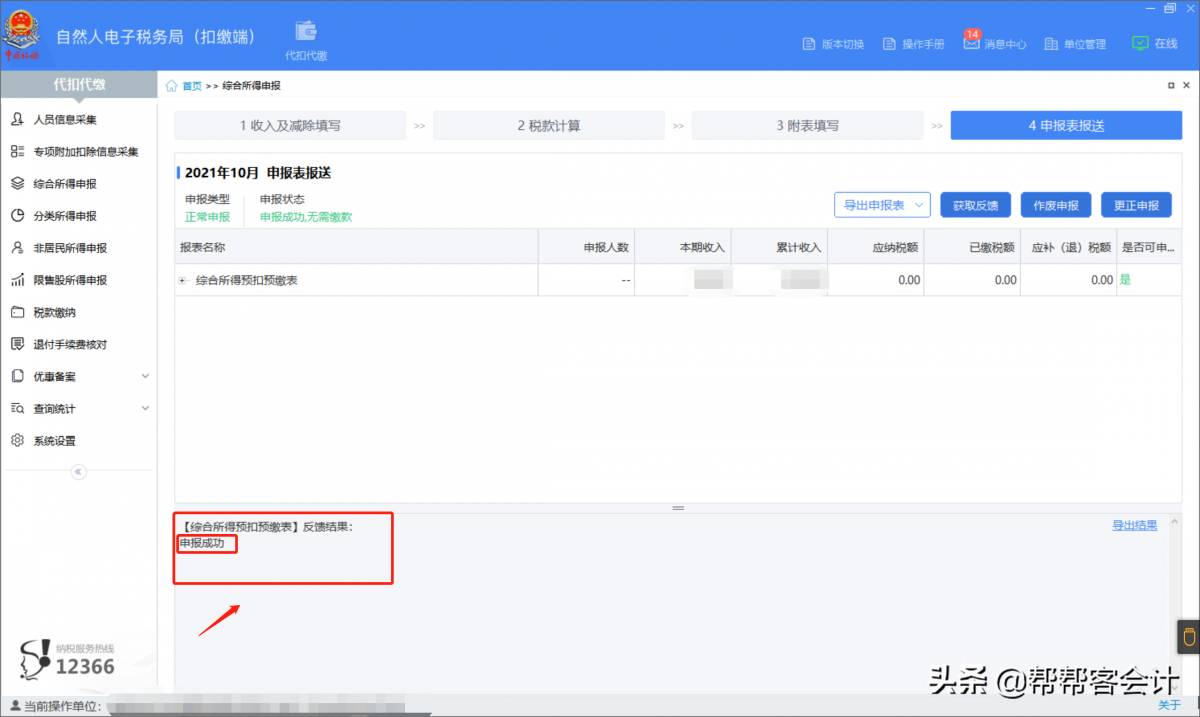
Task: Collapse the left sidebar with arrow icon
Action: [79, 472]
